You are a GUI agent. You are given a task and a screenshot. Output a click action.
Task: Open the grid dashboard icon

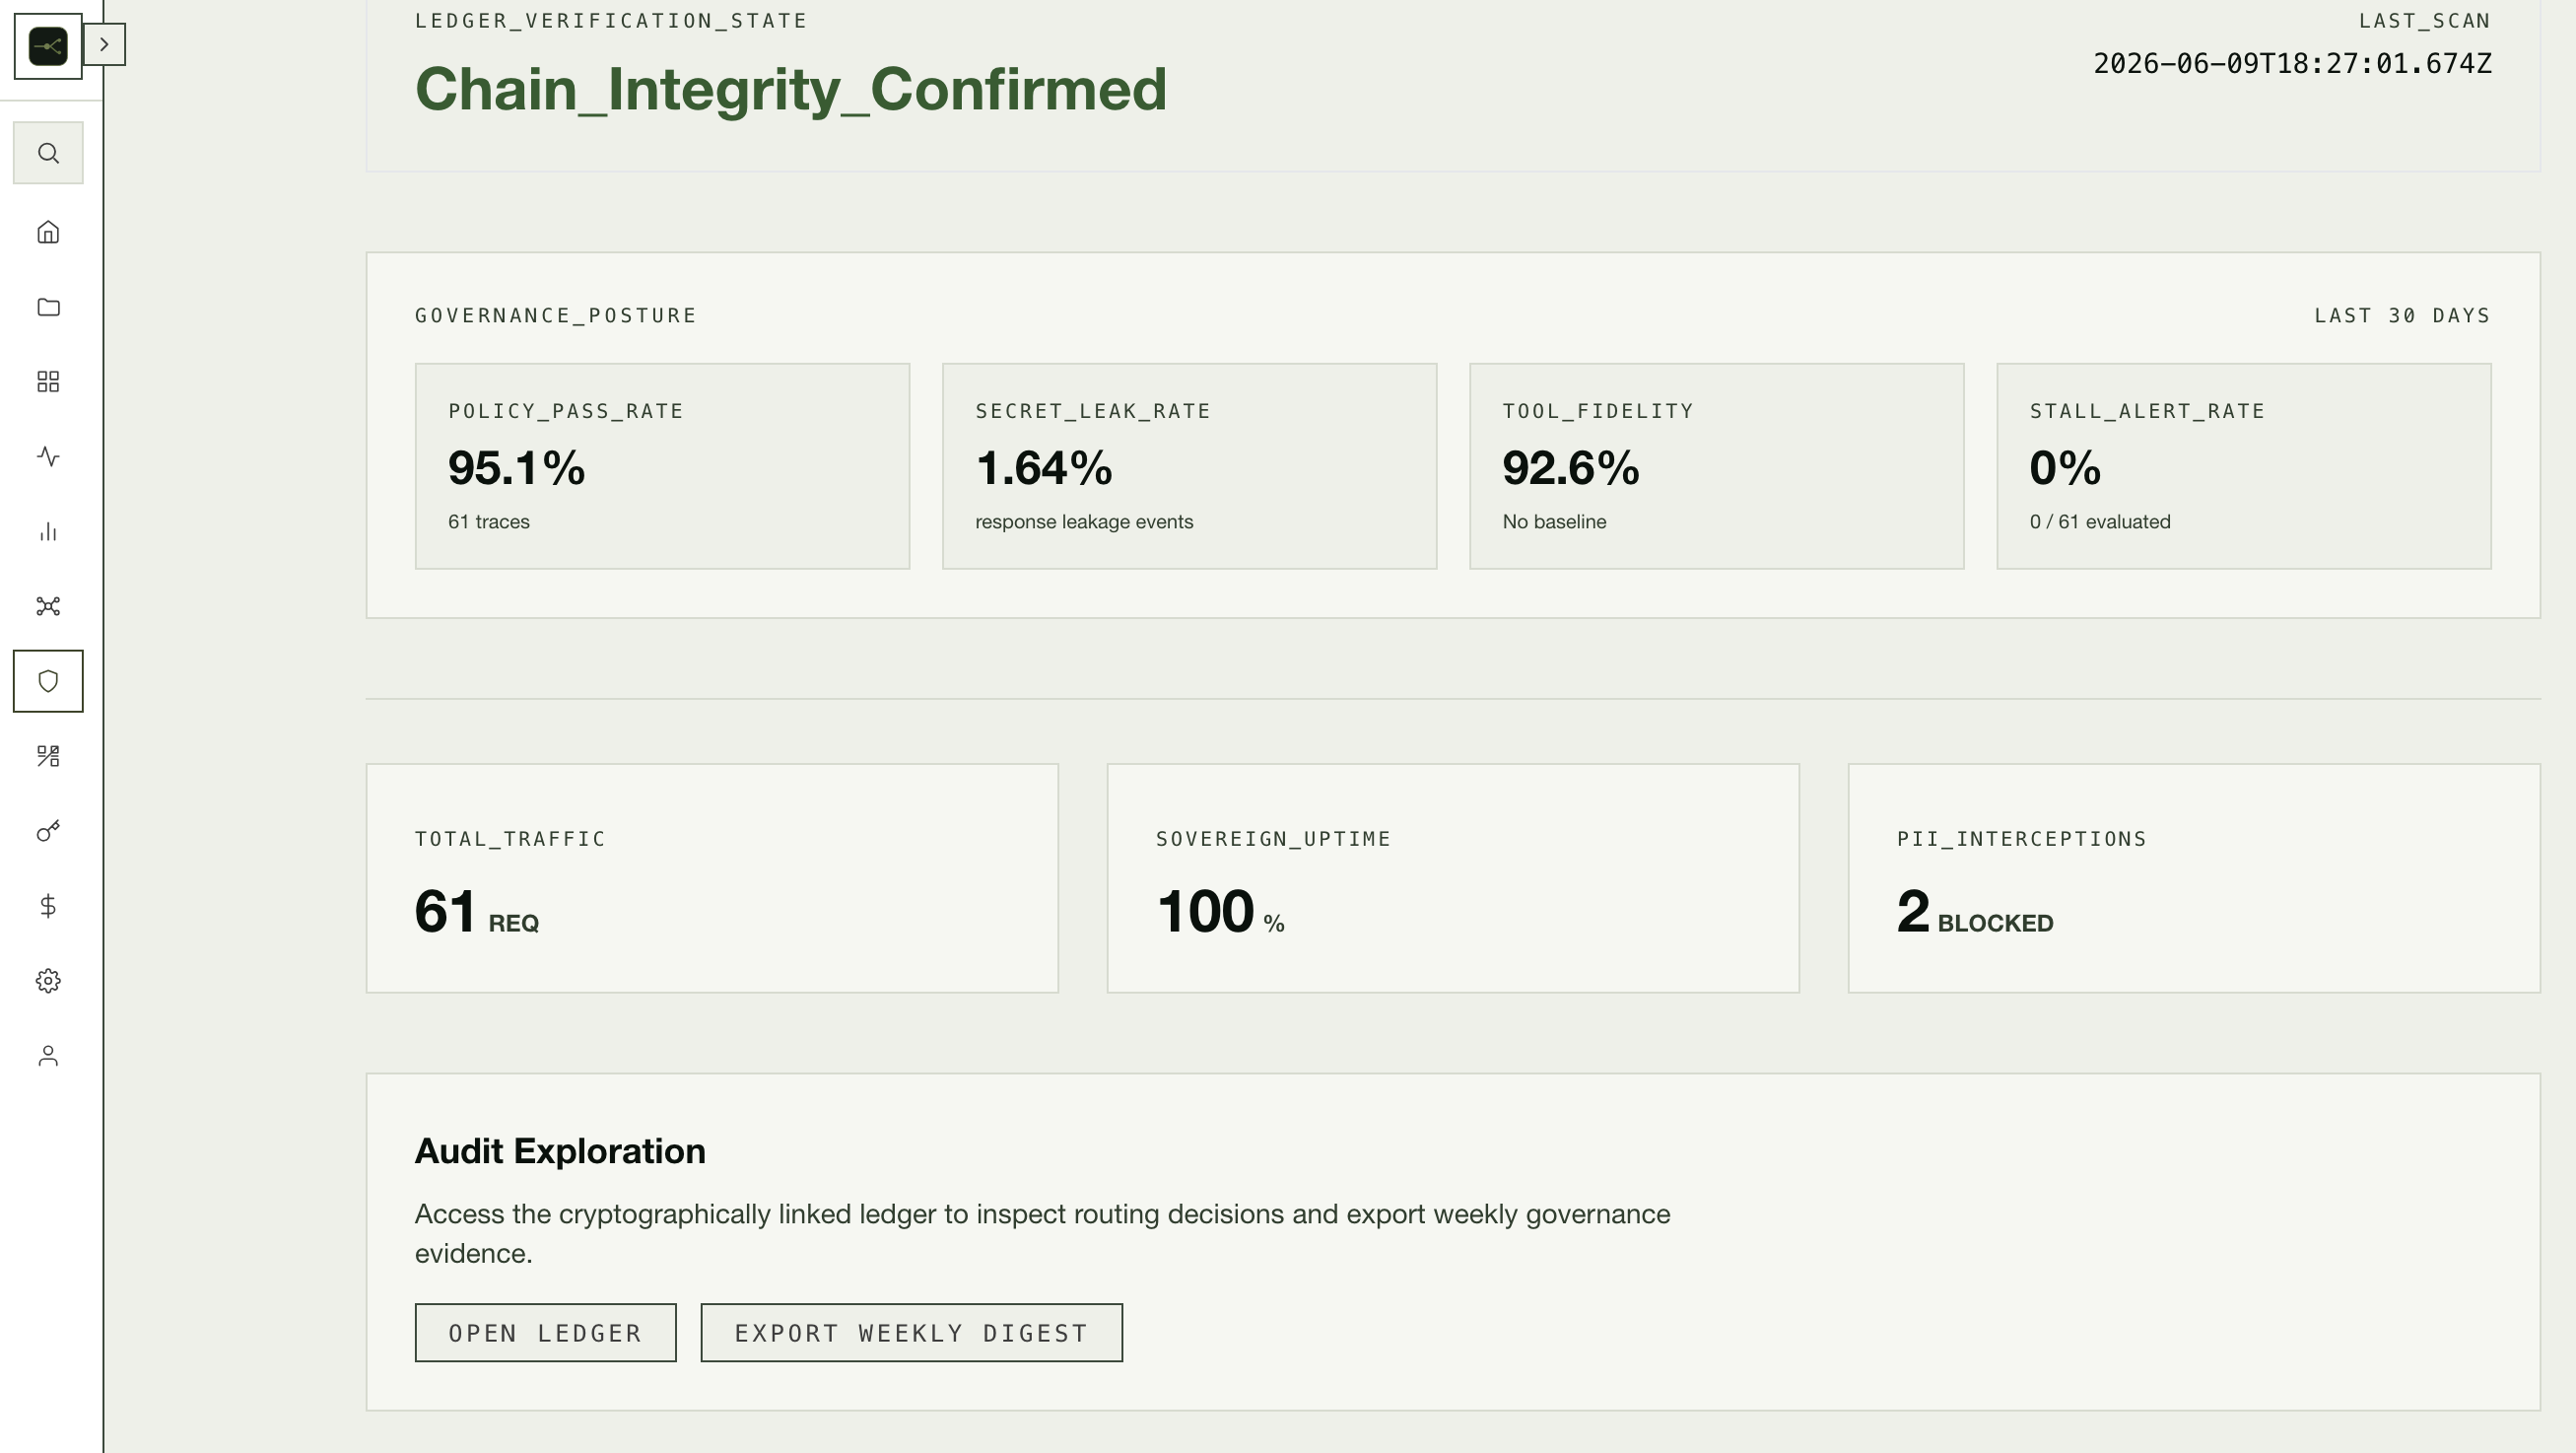(x=48, y=382)
